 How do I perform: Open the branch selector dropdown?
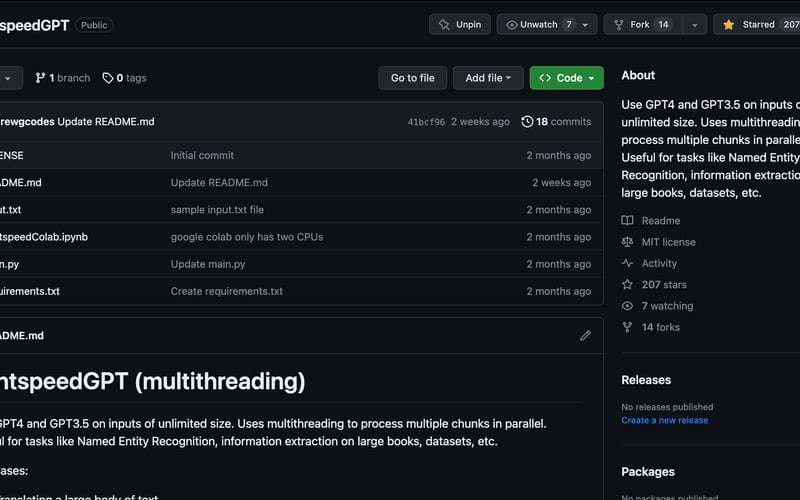tap(10, 78)
